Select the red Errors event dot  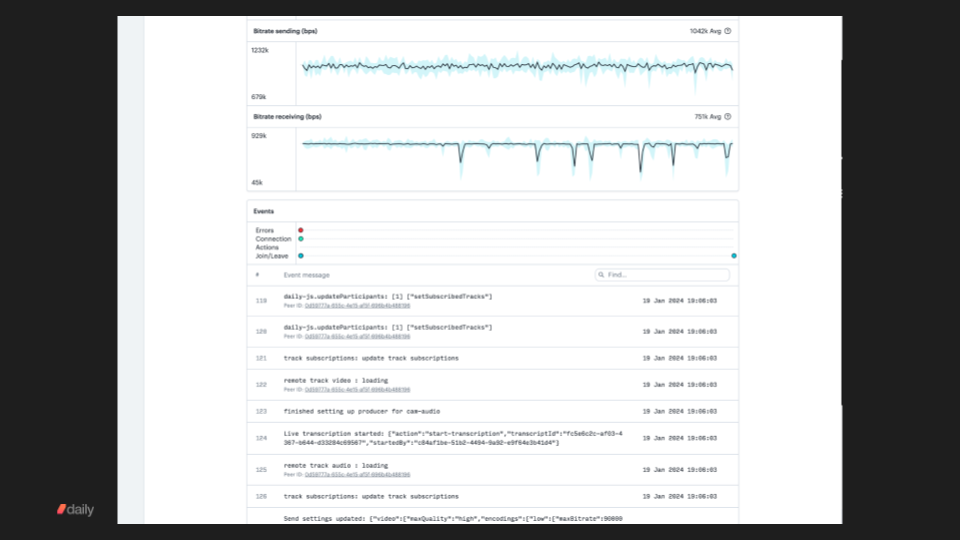[301, 230]
